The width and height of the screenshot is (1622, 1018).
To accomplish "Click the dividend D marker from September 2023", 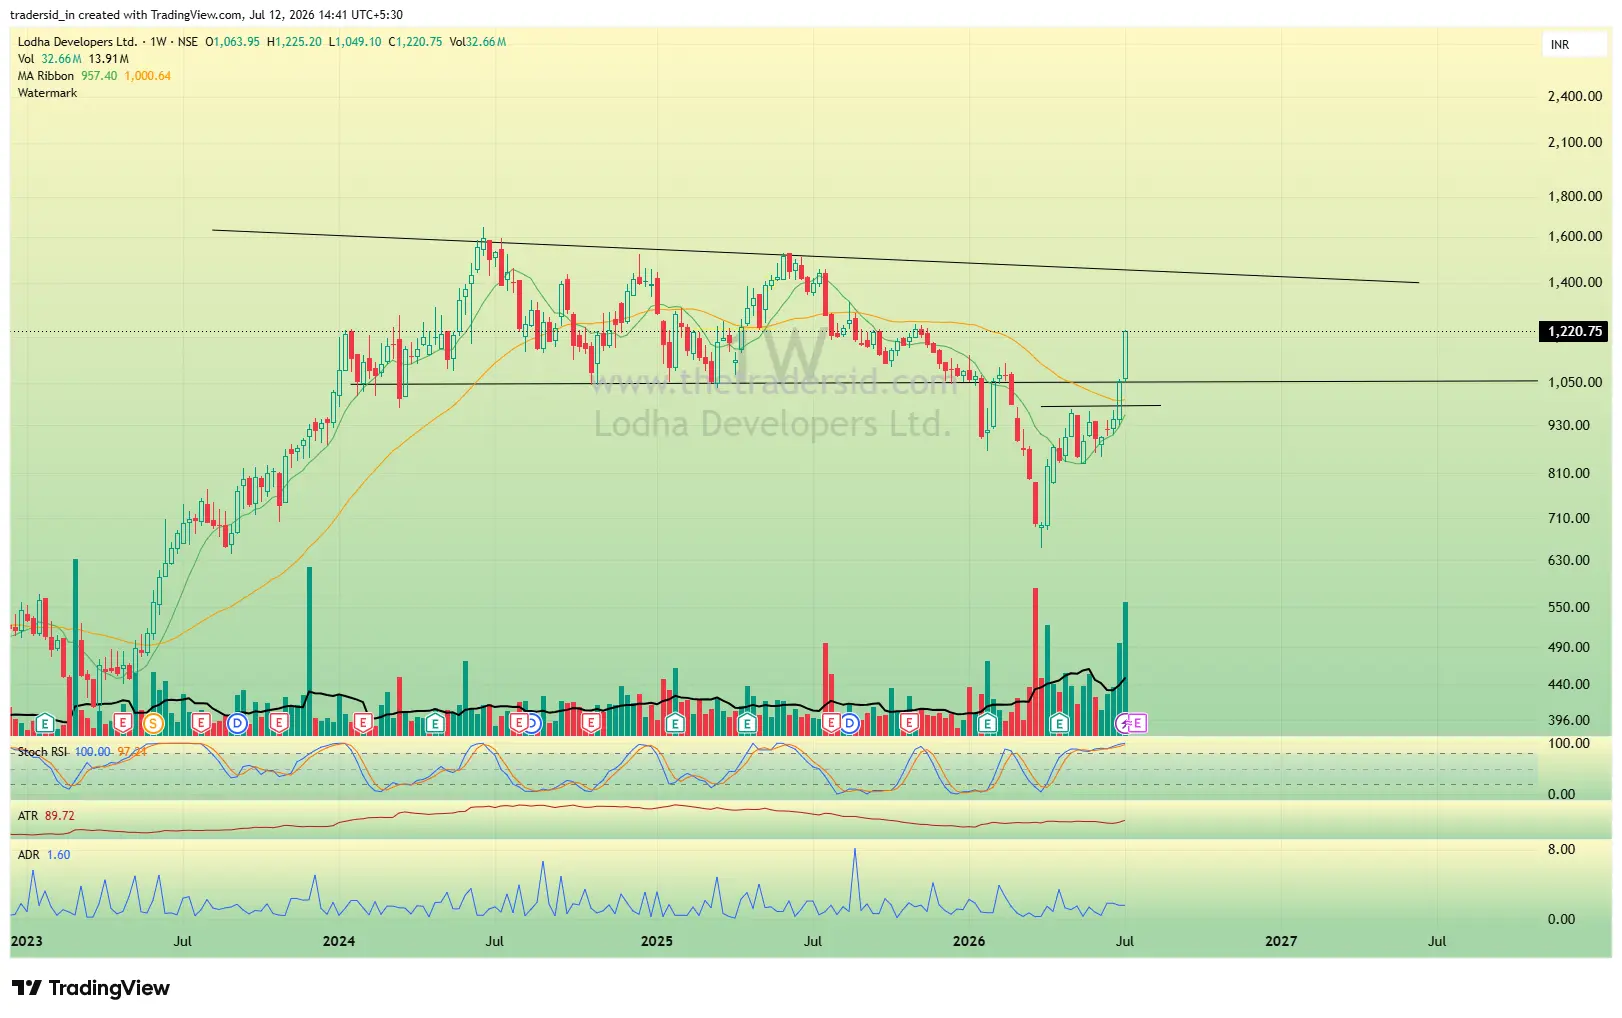I will pos(237,722).
